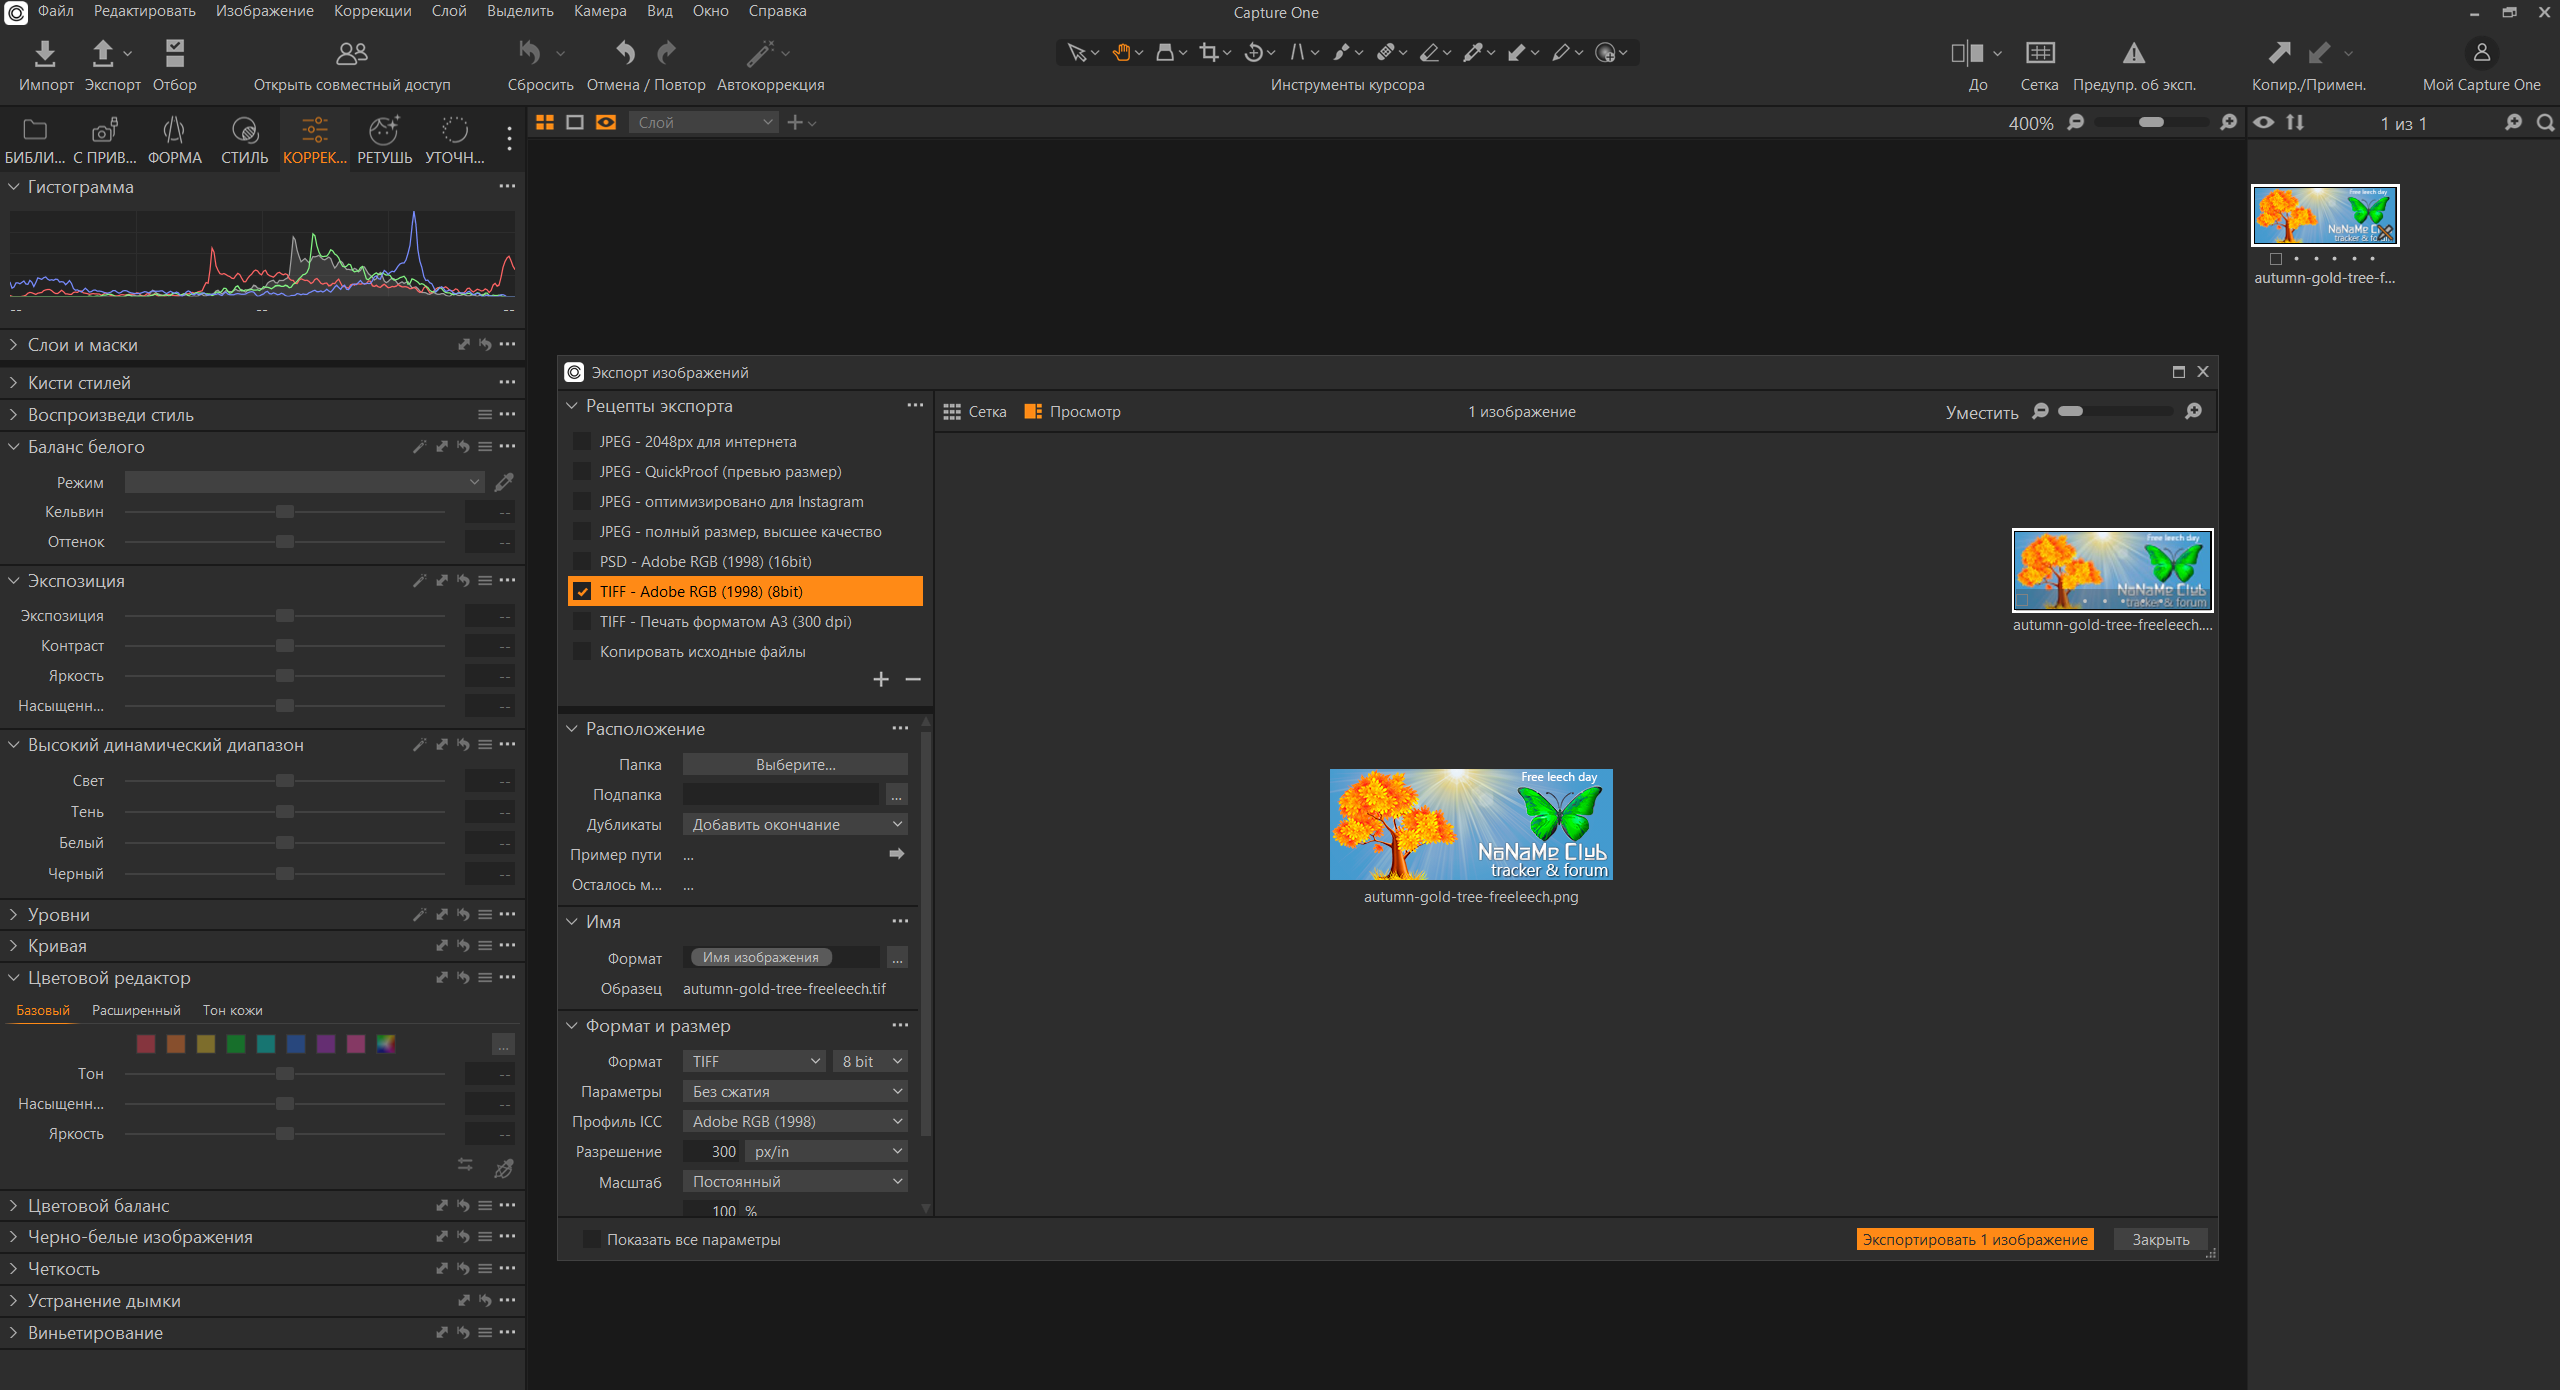Open the Дубликаты dropdown

coord(795,825)
